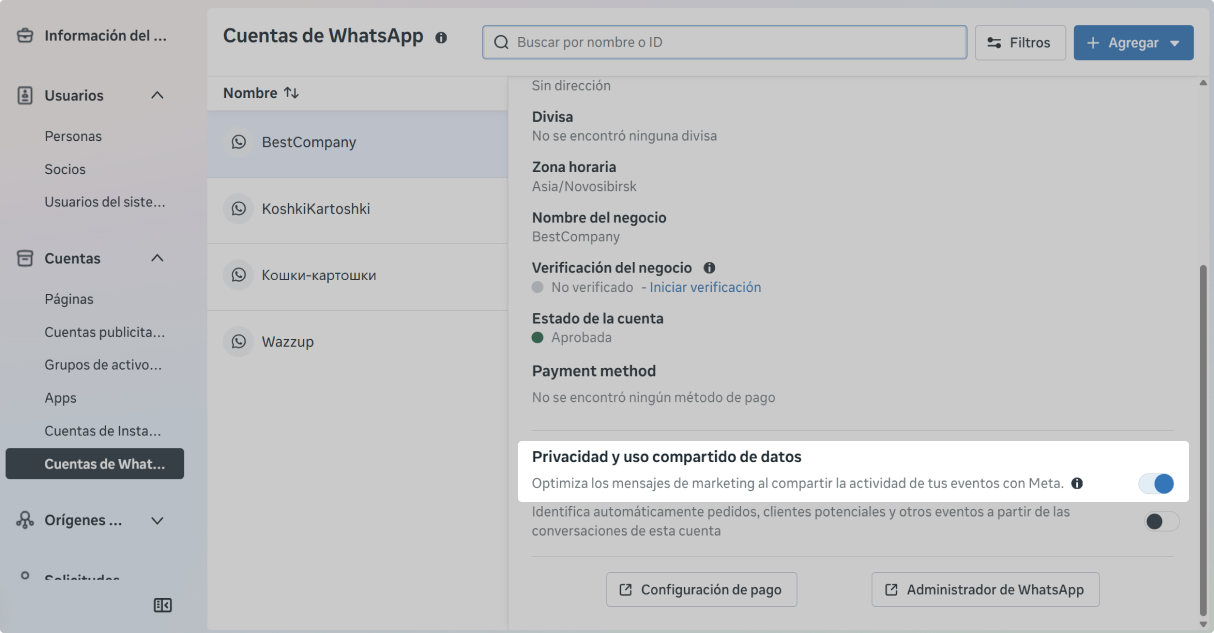1214x633 pixels.
Task: Enable automatic detection of pedidos and clientes potenciales
Action: pyautogui.click(x=1160, y=521)
